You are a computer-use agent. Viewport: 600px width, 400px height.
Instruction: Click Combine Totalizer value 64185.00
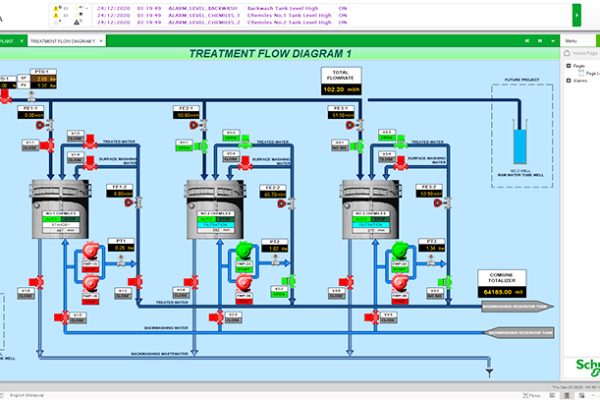[x=502, y=292]
